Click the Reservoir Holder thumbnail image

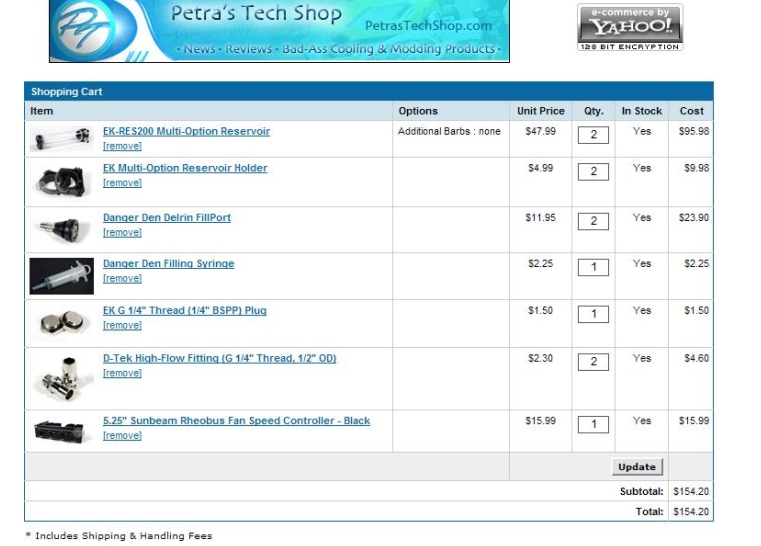pyautogui.click(x=62, y=182)
